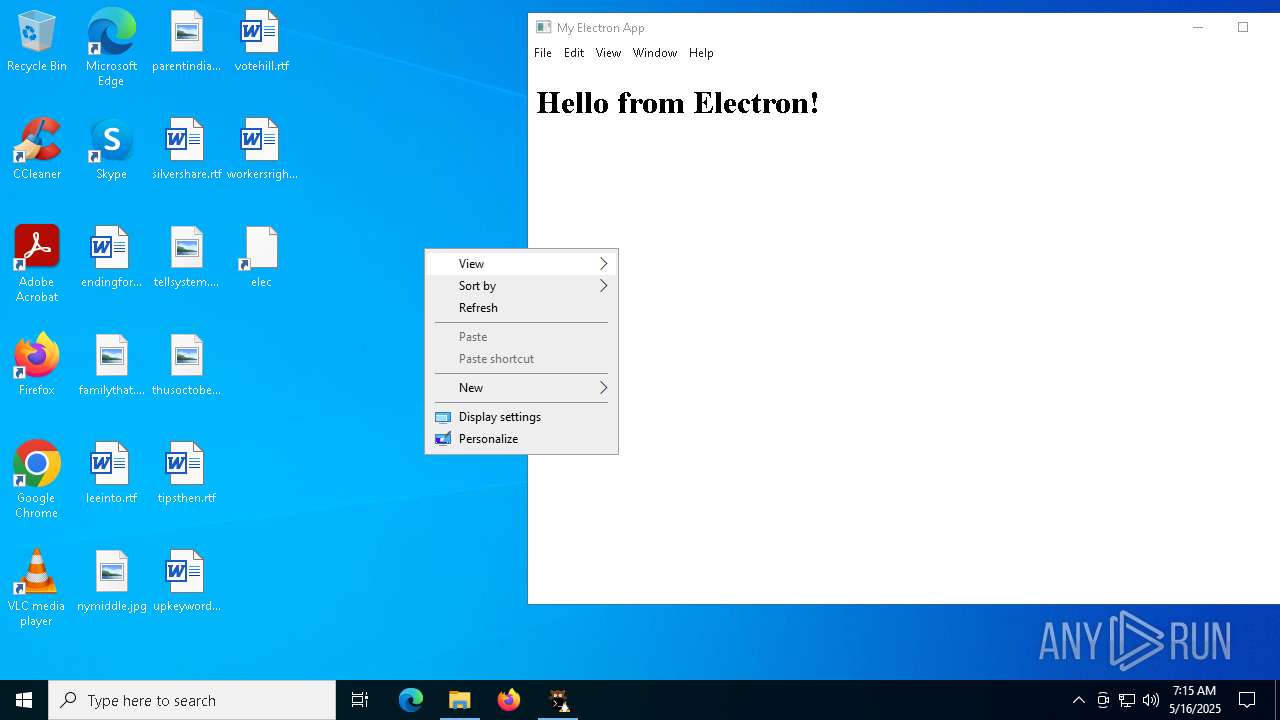Select the parentindia... image file icon
Viewport: 1280px width, 720px height.
coord(186,42)
